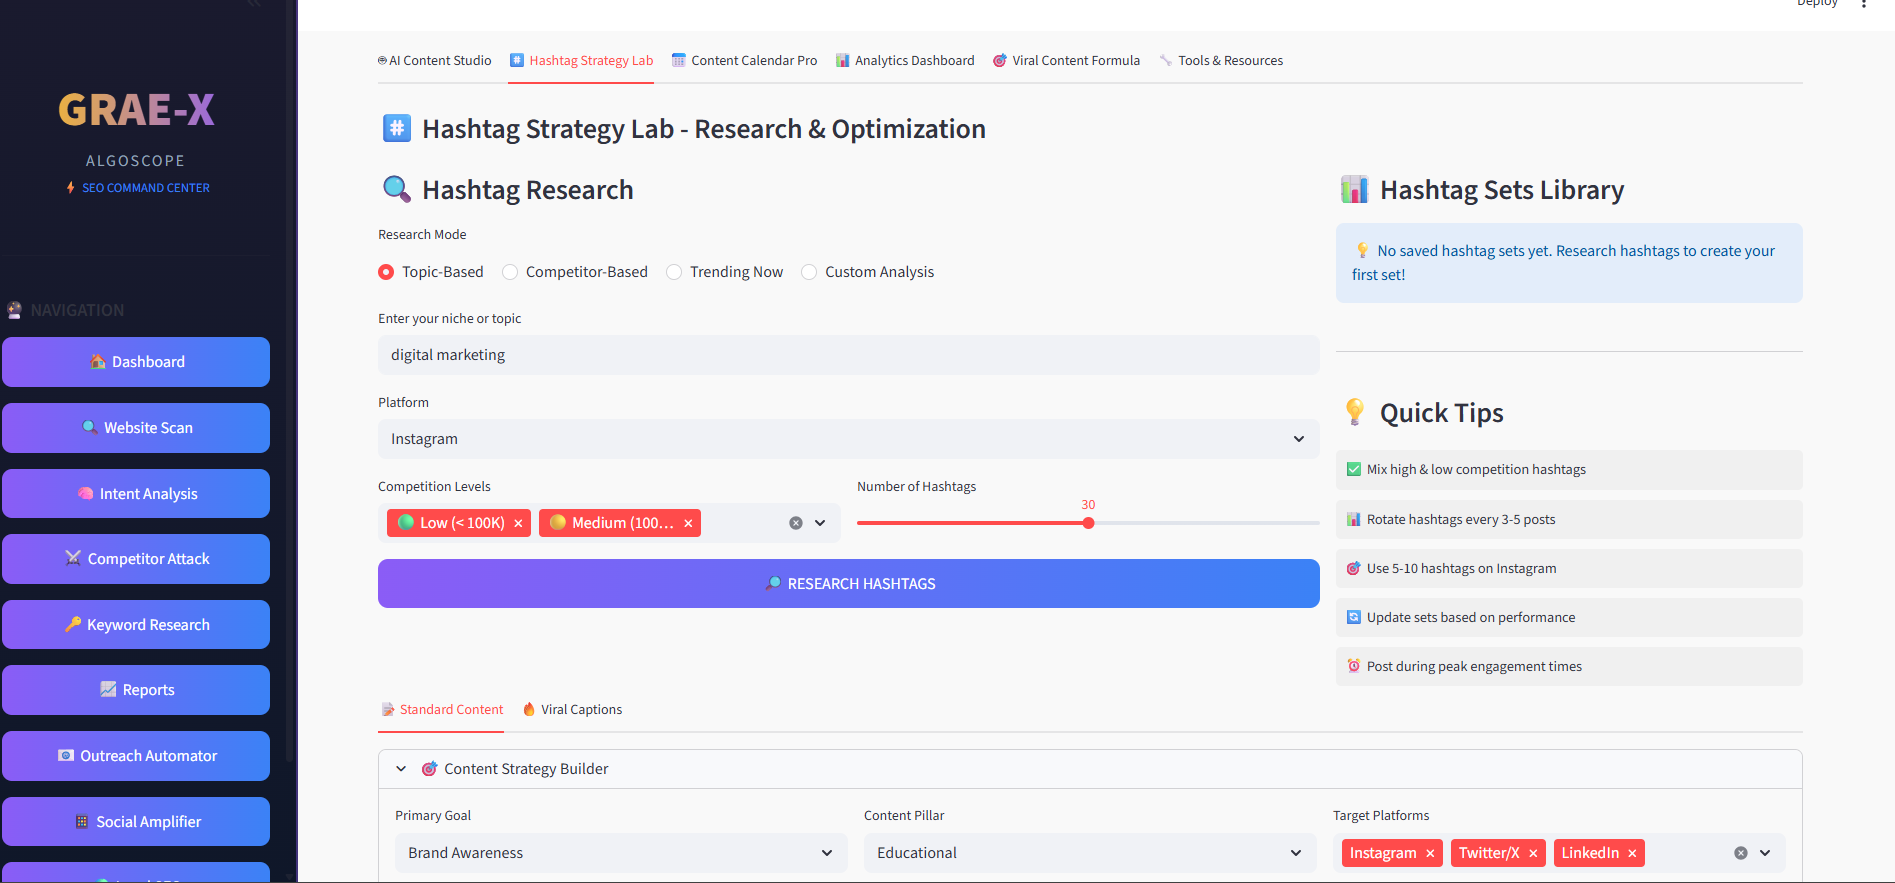The image size is (1895, 883).
Task: Click the crossed swords icon on Competitor Attack
Action: tap(73, 558)
